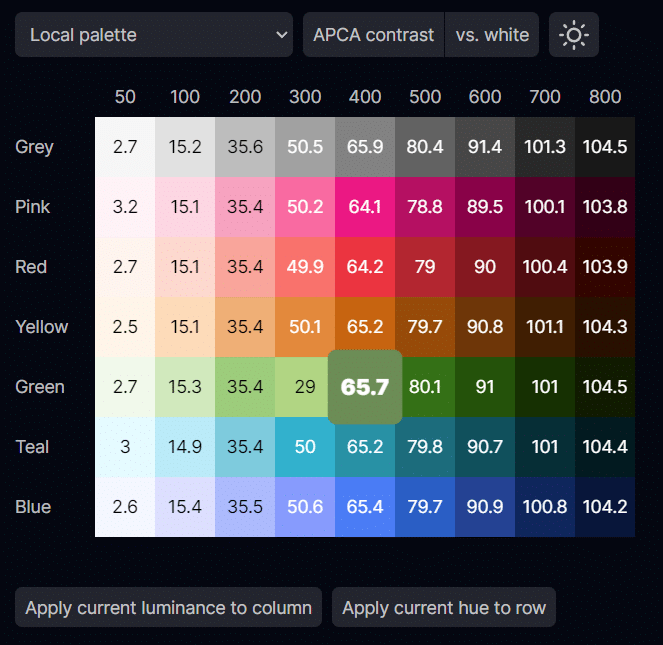Choose the Red 300 swatch showing 49.9
Image resolution: width=663 pixels, height=645 pixels.
click(x=305, y=267)
